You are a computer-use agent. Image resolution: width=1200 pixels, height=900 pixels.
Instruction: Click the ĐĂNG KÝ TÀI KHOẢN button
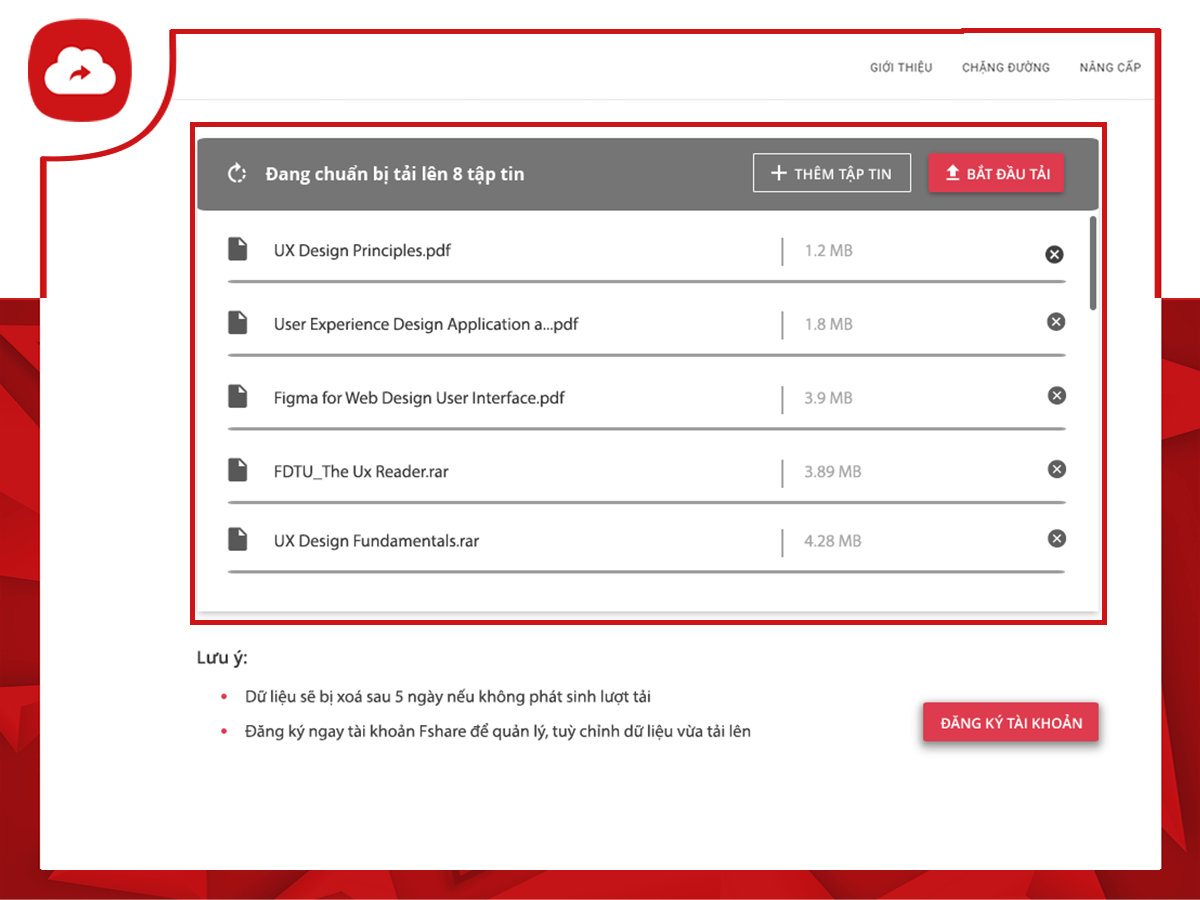(x=1010, y=723)
